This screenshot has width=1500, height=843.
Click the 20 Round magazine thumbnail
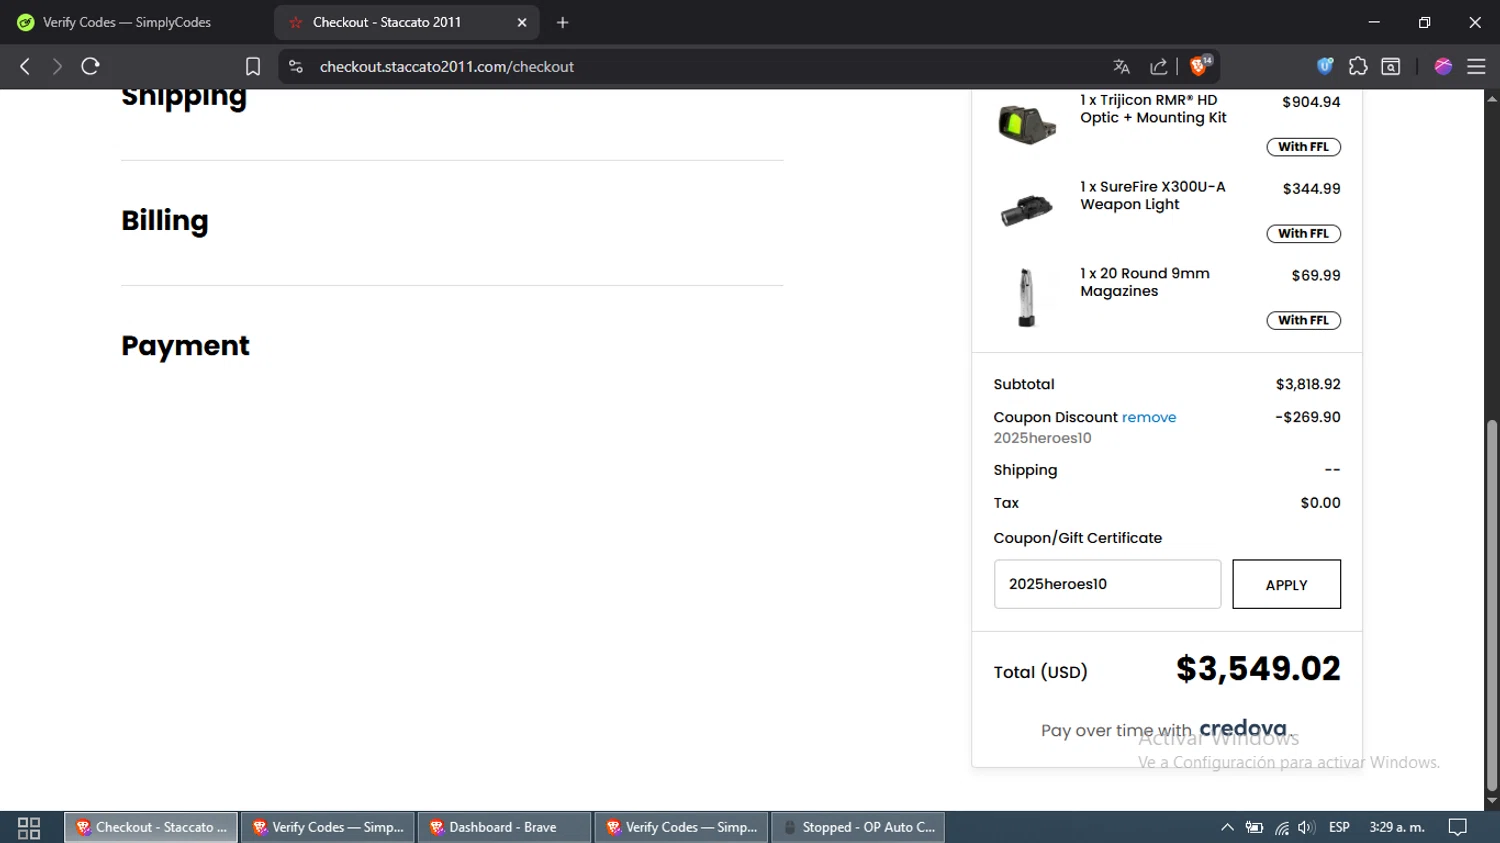1026,297
